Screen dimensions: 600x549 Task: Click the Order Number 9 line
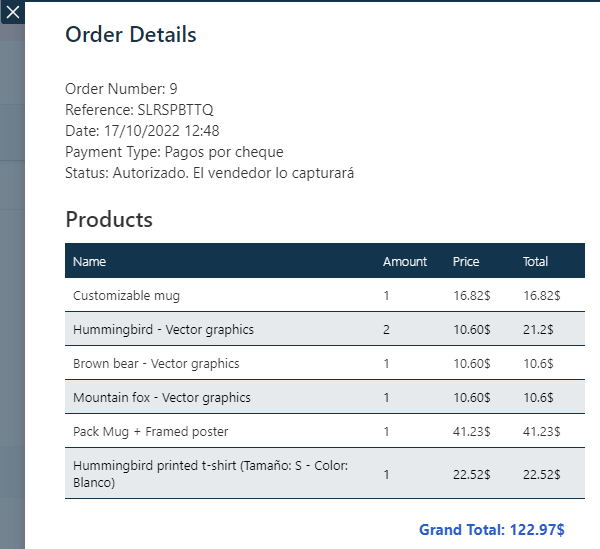(121, 89)
